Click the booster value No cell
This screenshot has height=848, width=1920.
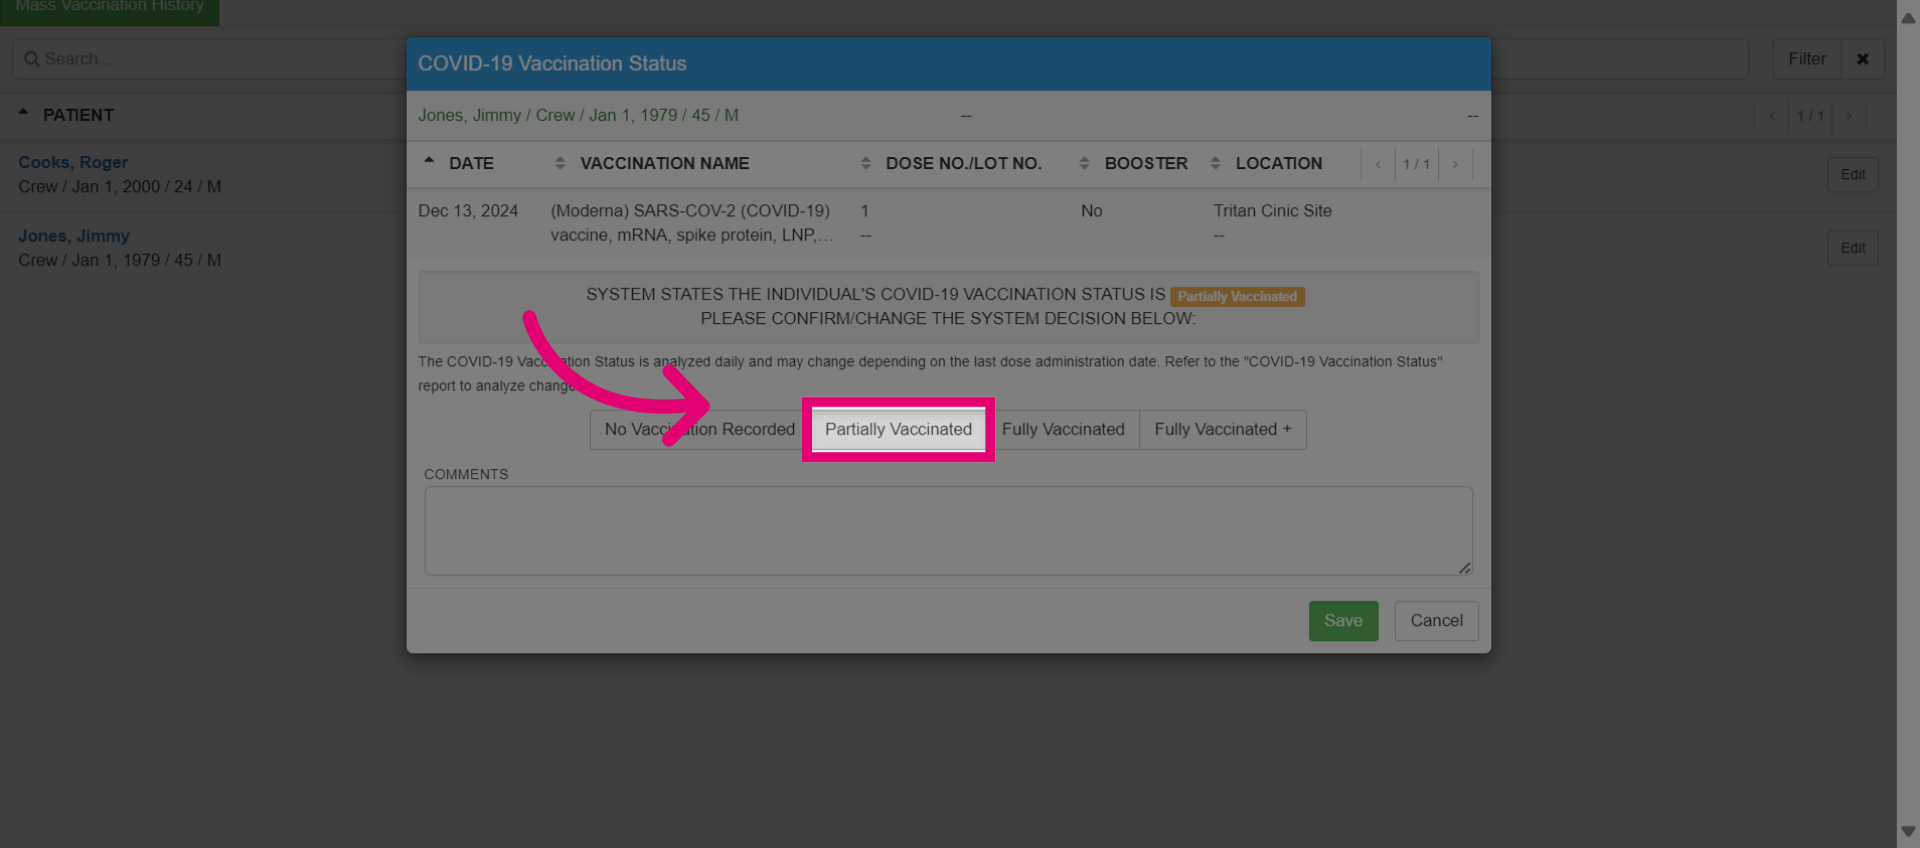click(x=1091, y=211)
